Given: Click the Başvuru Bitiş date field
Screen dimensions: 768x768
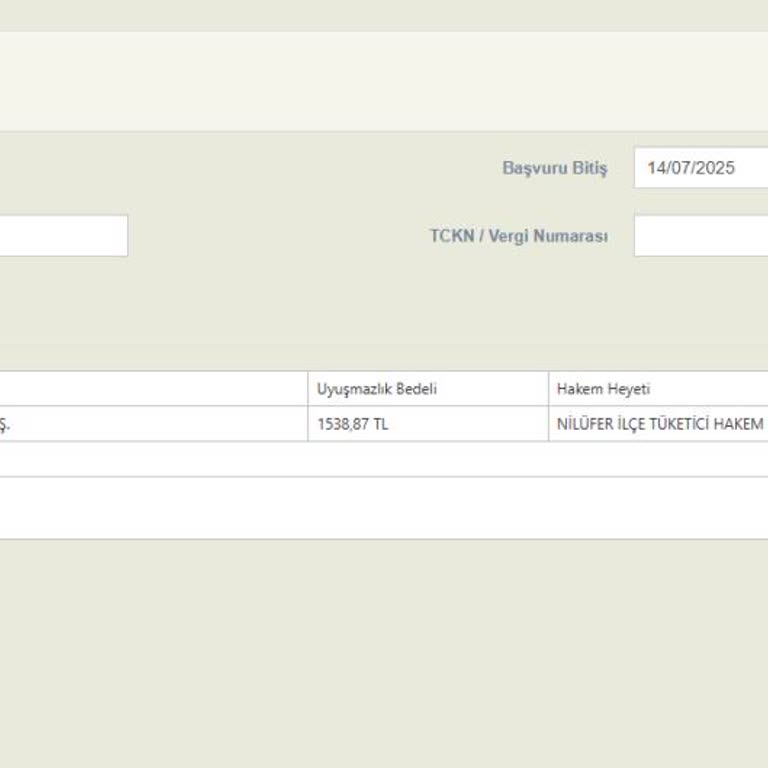Looking at the screenshot, I should (x=701, y=168).
